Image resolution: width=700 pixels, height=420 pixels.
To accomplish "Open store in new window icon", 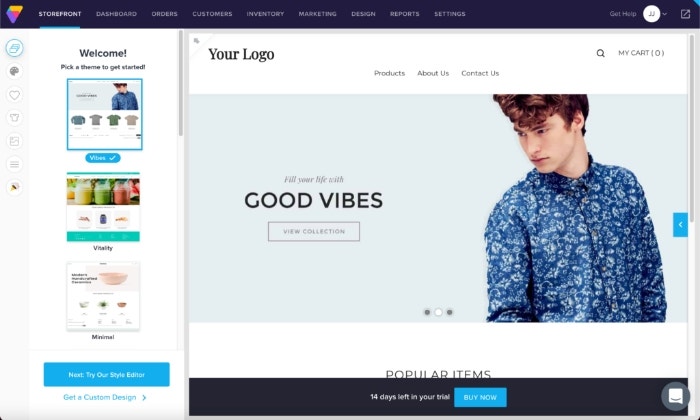I will click(685, 14).
